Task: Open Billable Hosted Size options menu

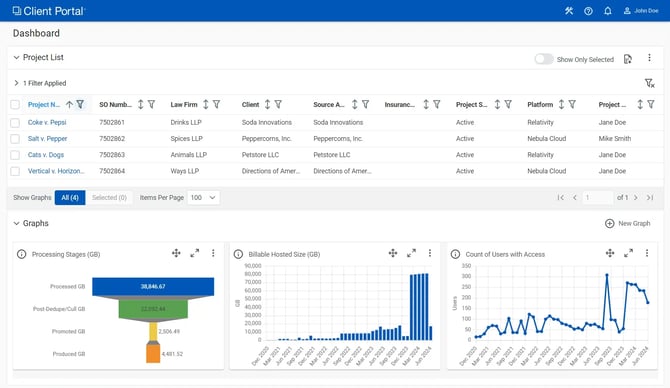Action: tap(430, 253)
